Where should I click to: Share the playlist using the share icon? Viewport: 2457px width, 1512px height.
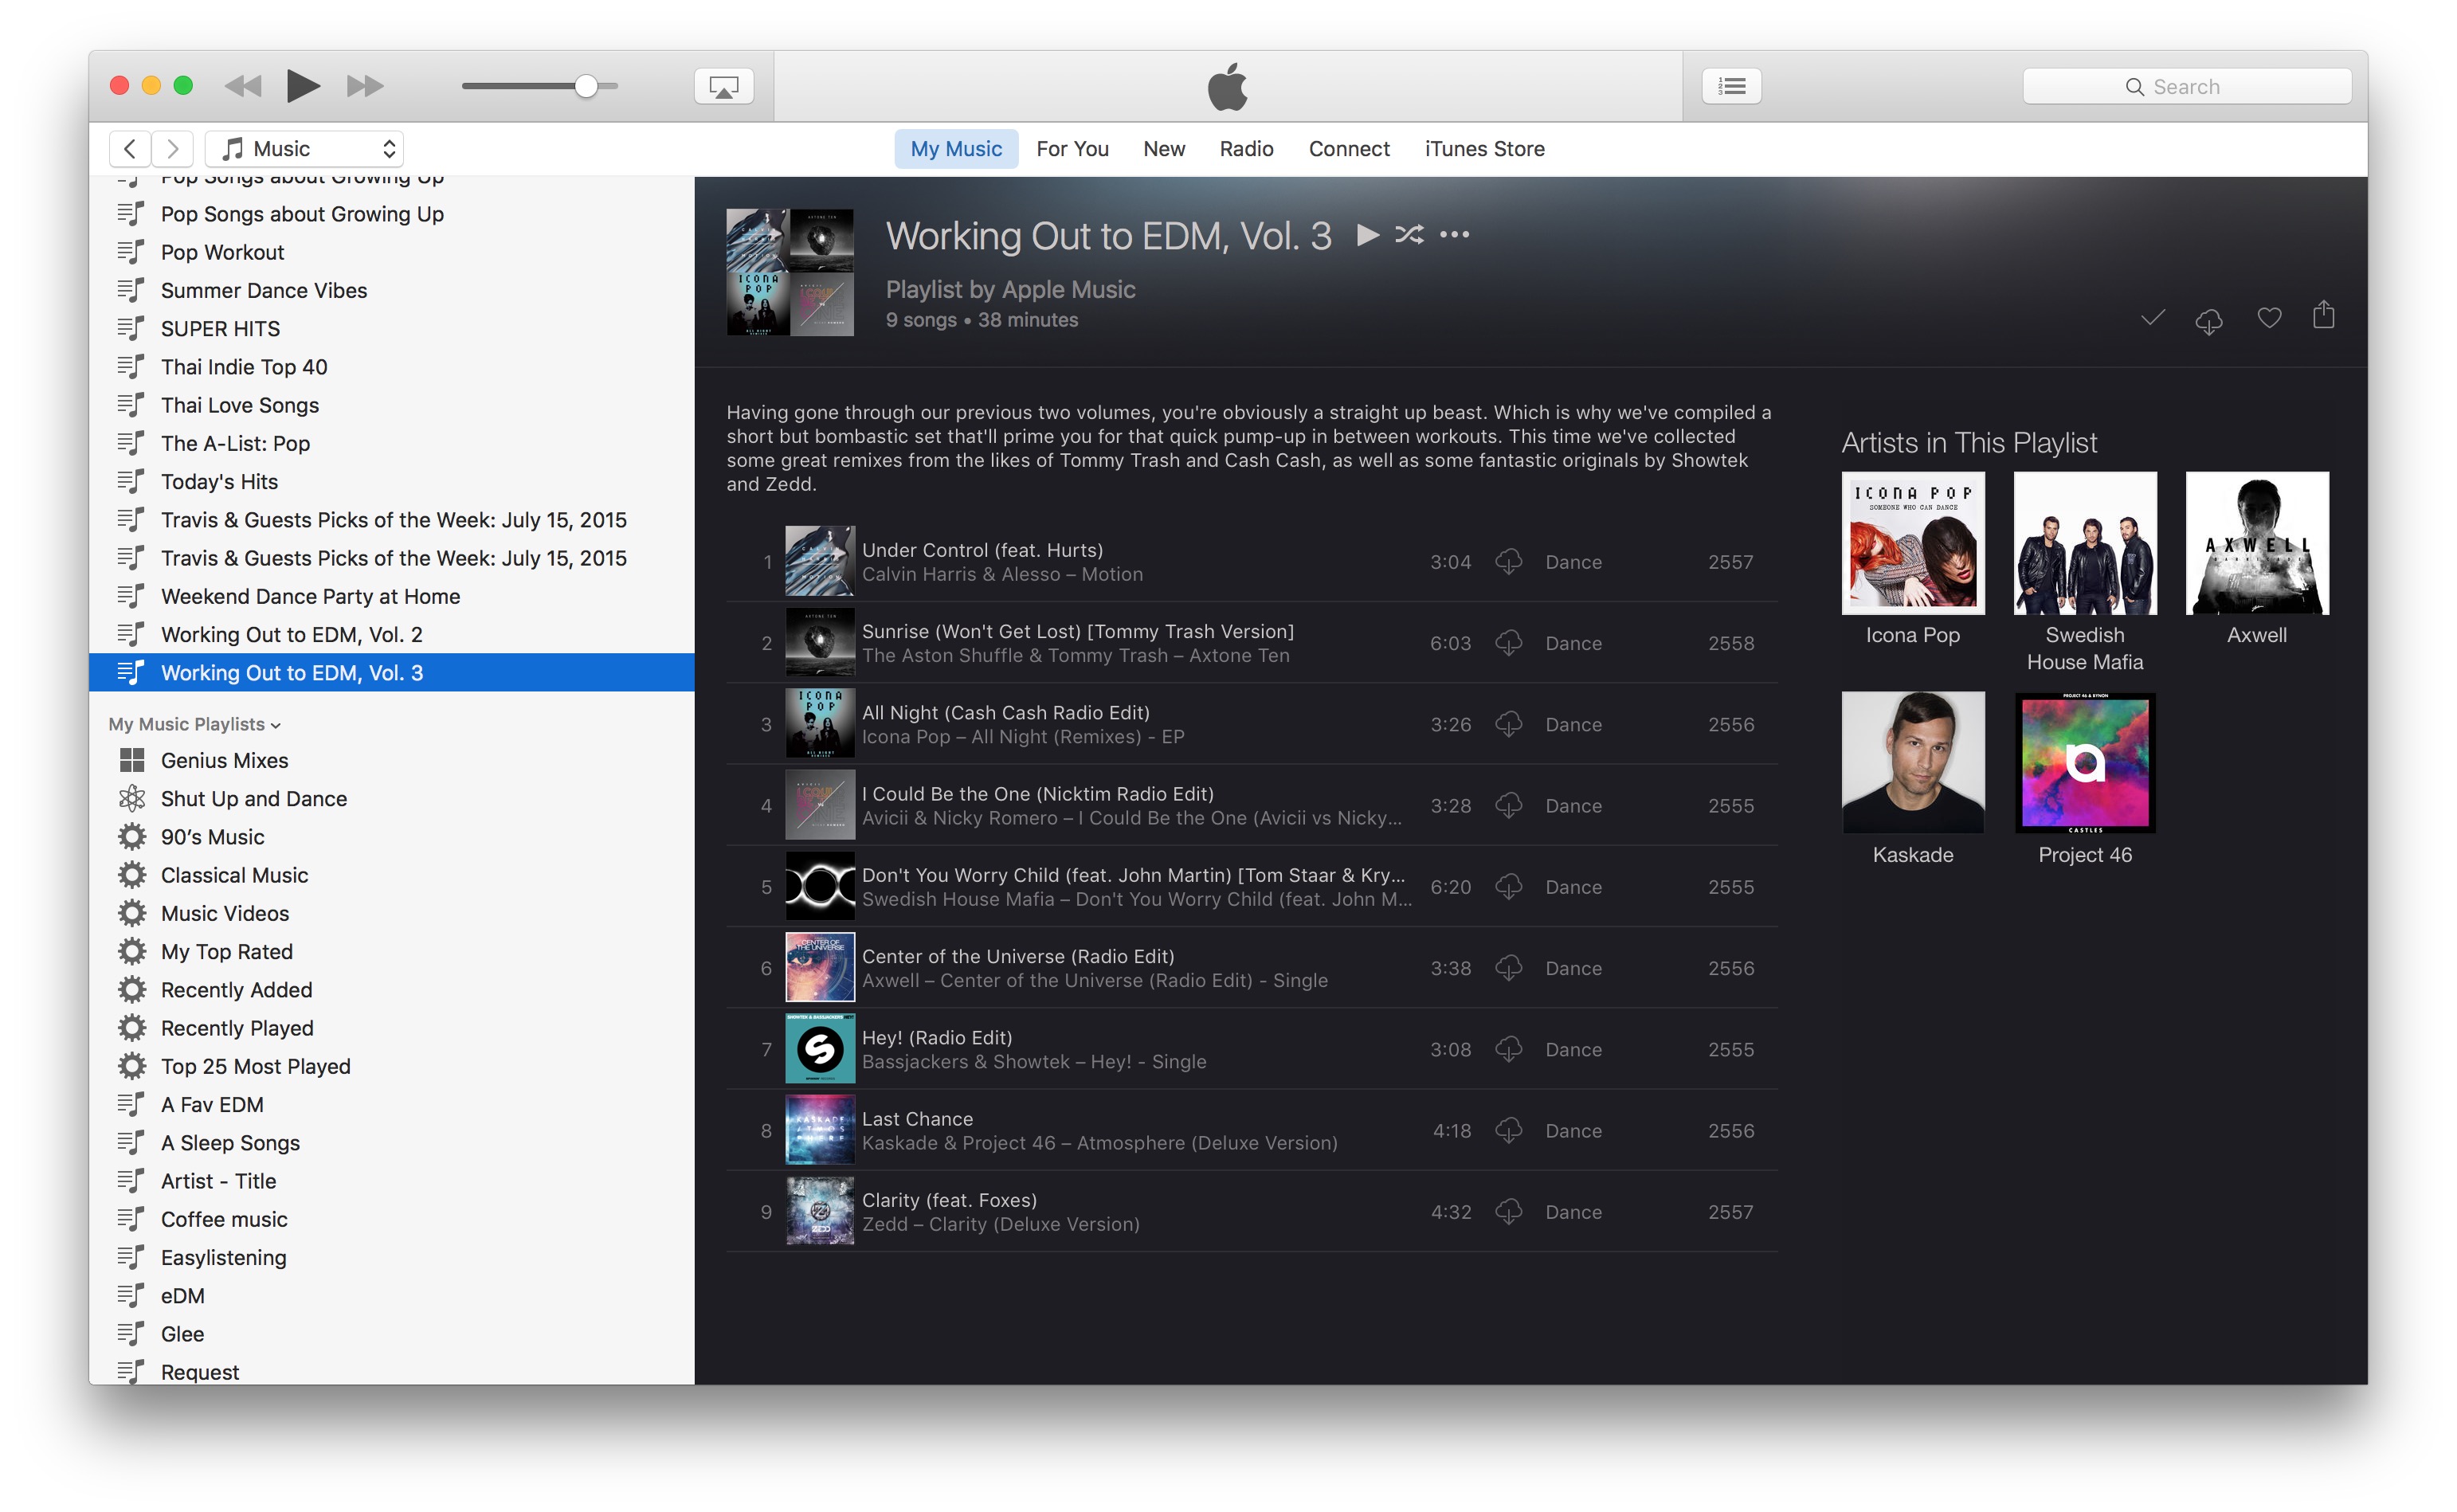point(2324,315)
